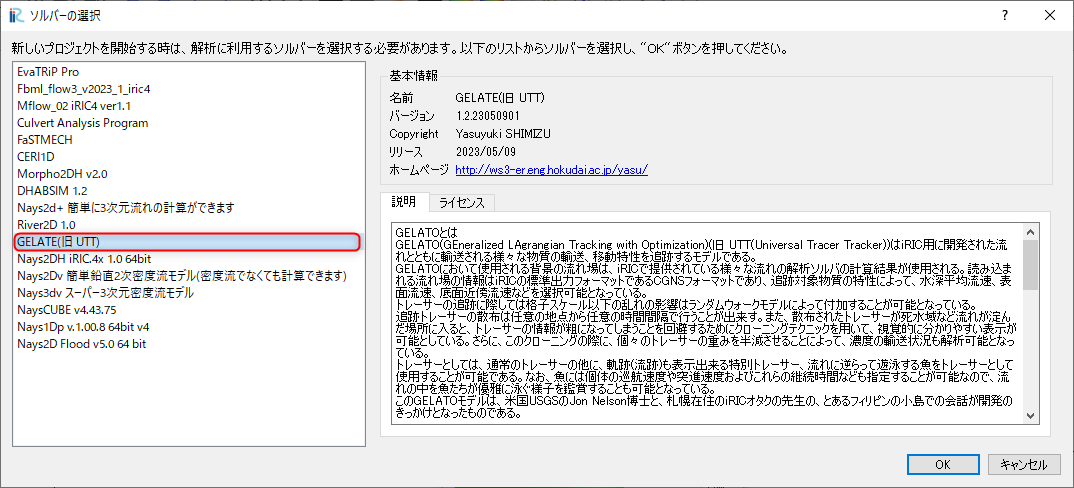Select Nays1Dp v.1.00.8 64bit v4
Viewport: 1074px width, 488px height.
[x=188, y=327]
